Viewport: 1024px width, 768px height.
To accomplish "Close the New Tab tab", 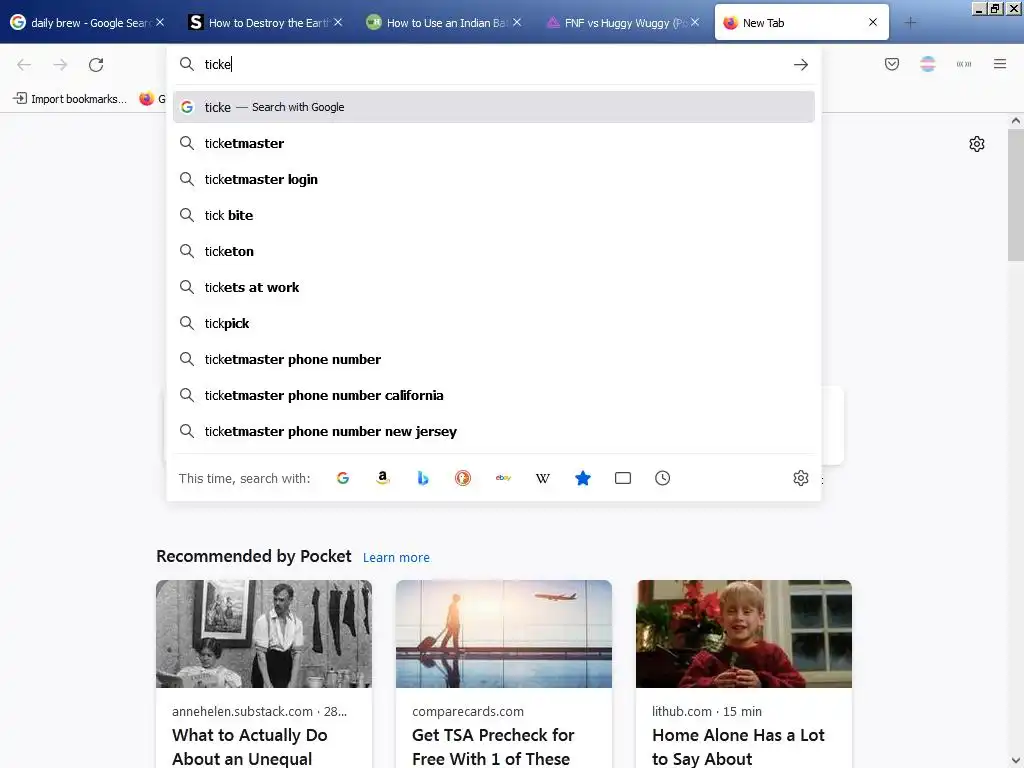I will pos(873,22).
